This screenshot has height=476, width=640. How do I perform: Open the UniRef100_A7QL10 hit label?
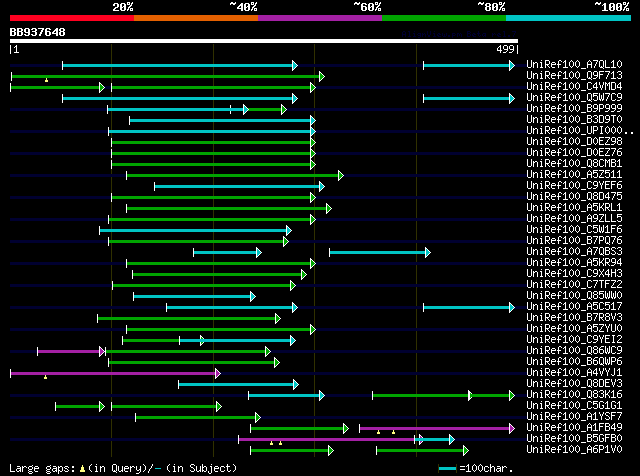click(574, 65)
